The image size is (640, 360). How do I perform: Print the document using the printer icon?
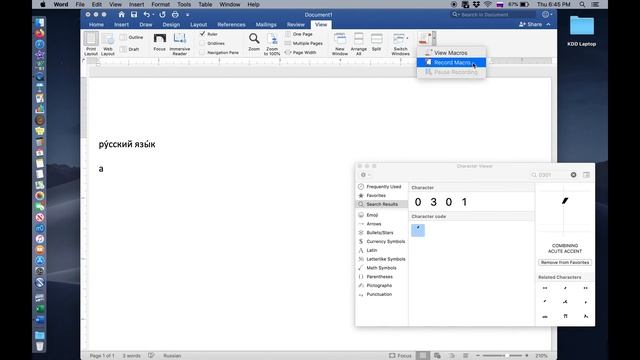click(x=175, y=14)
